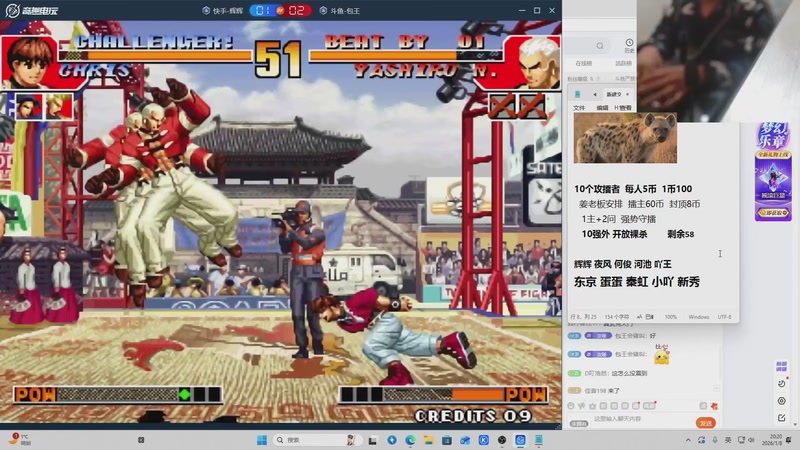Viewport: 800px width, 450px height.
Task: Click the 梦幻乐章 promo banner
Action: coord(773,136)
